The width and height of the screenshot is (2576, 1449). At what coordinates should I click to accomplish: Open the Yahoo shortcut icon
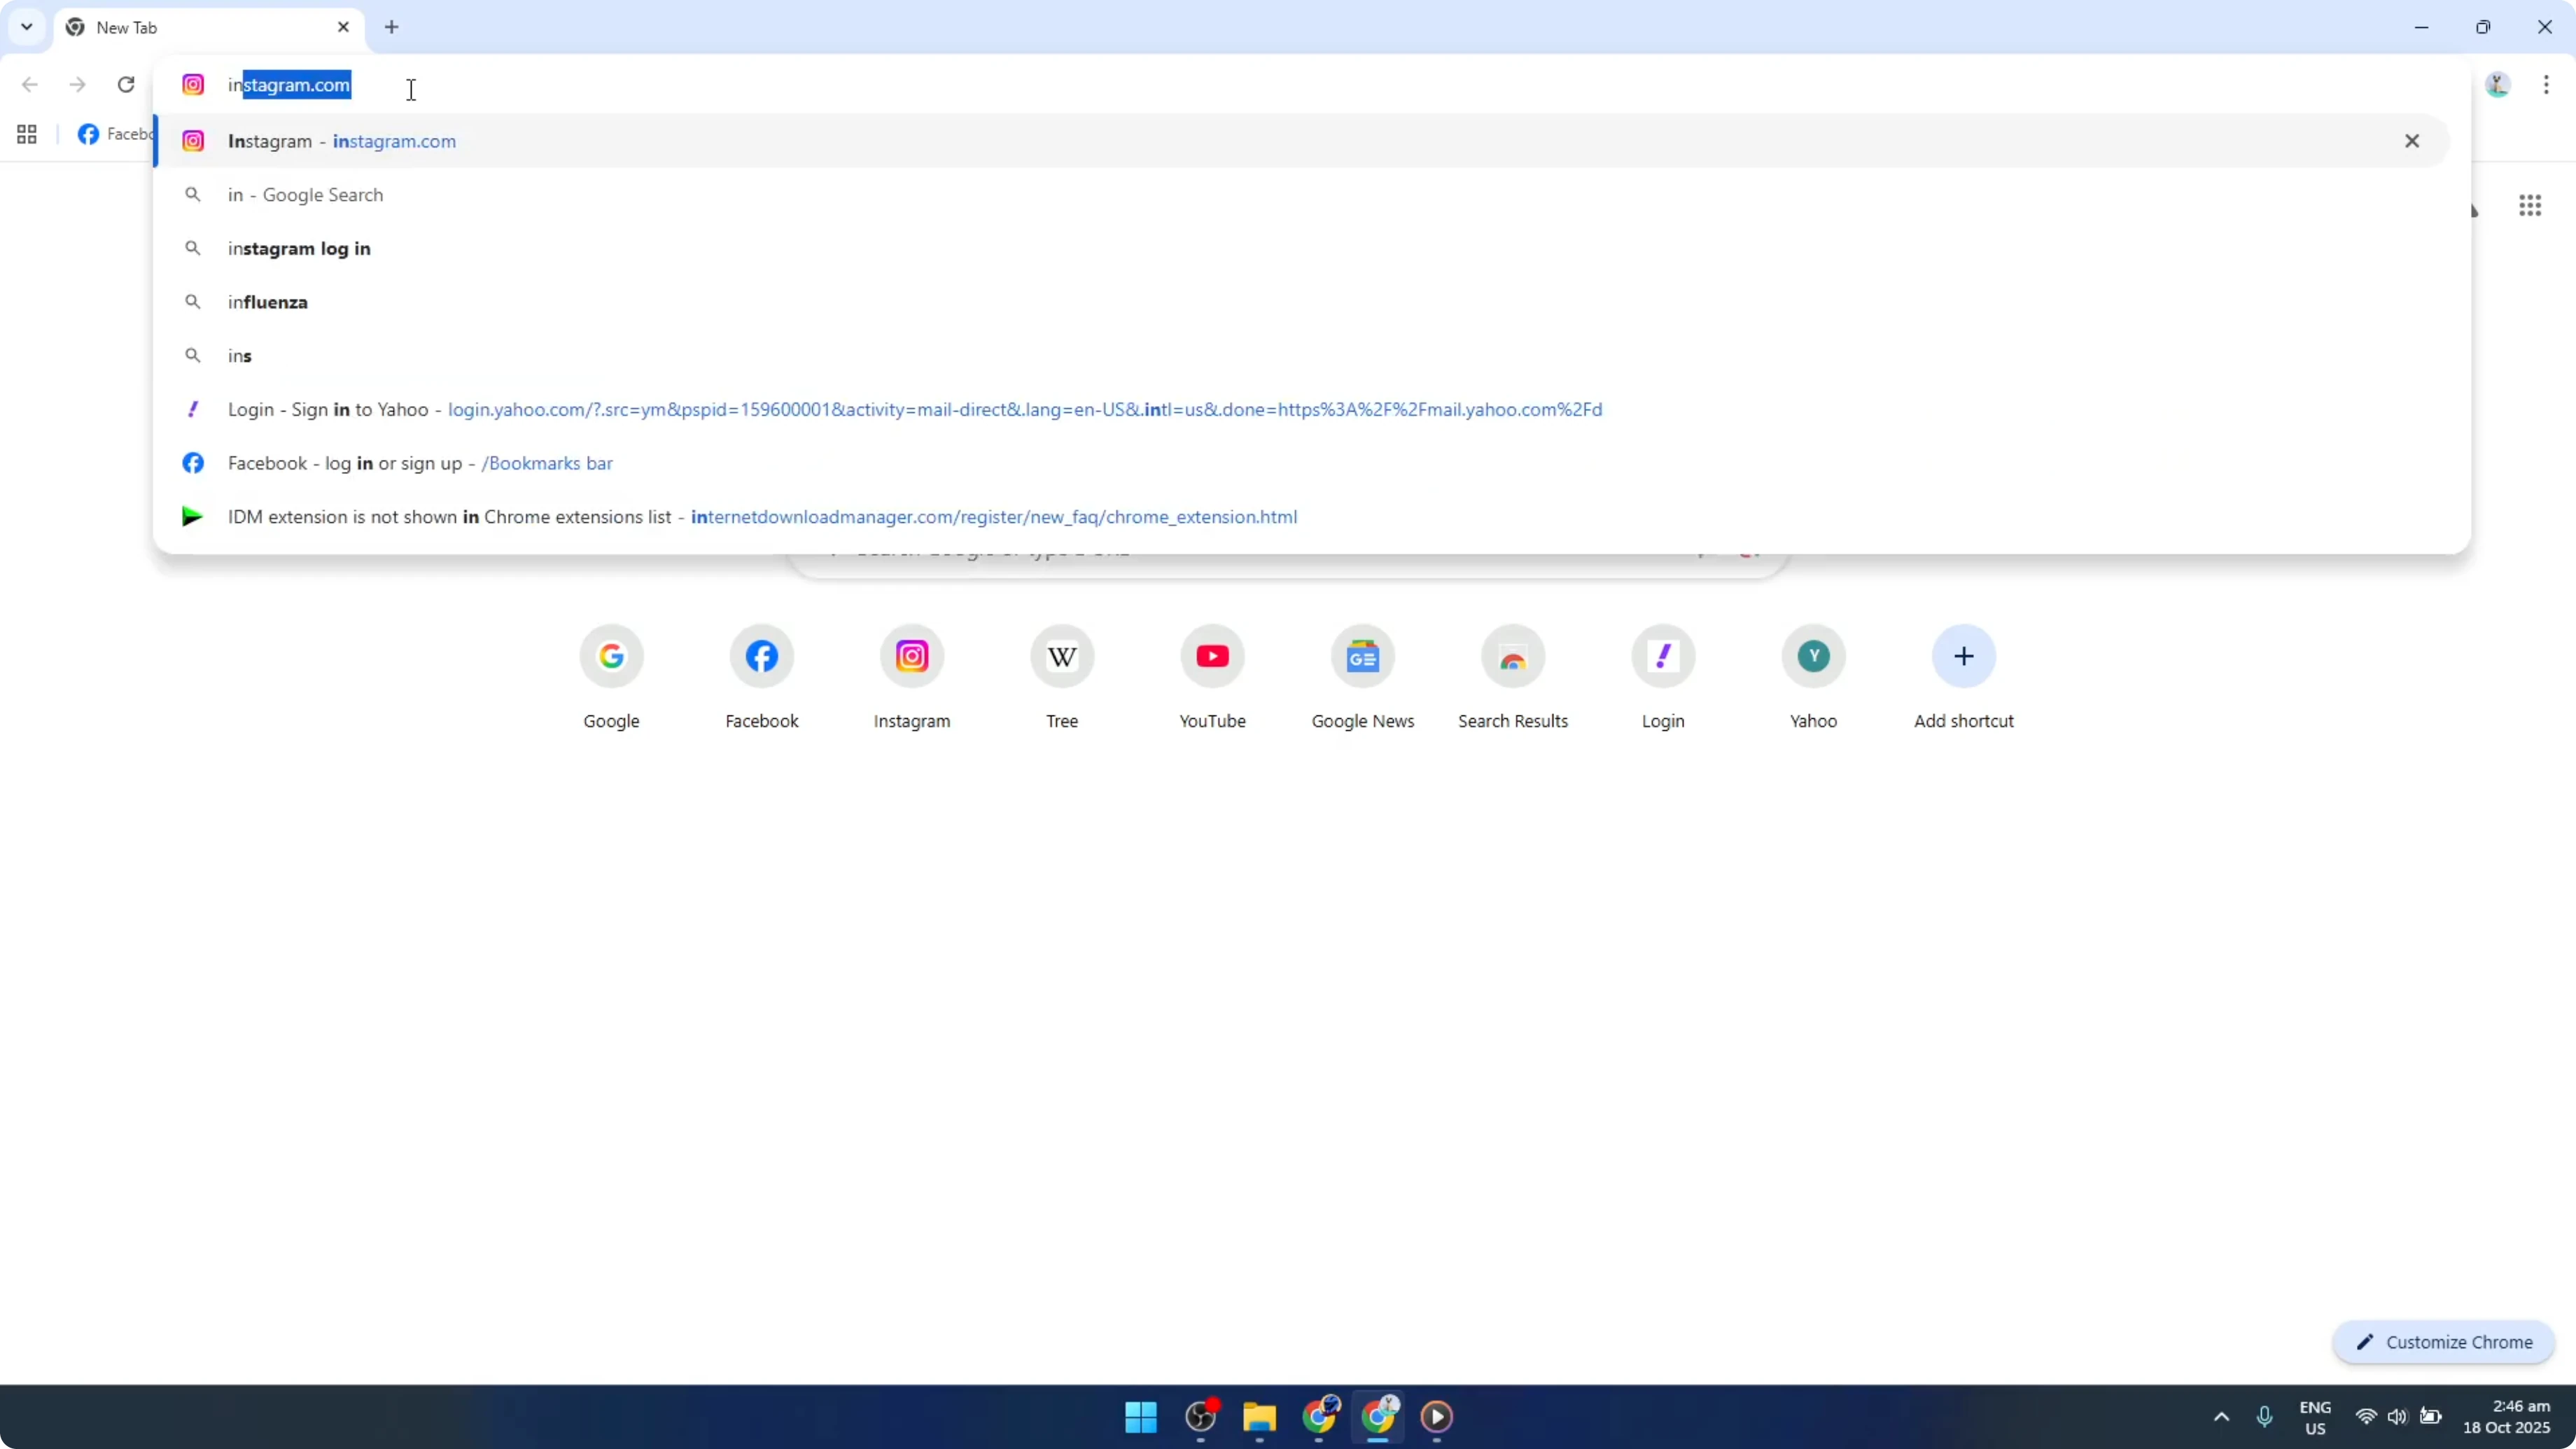[x=1813, y=656]
